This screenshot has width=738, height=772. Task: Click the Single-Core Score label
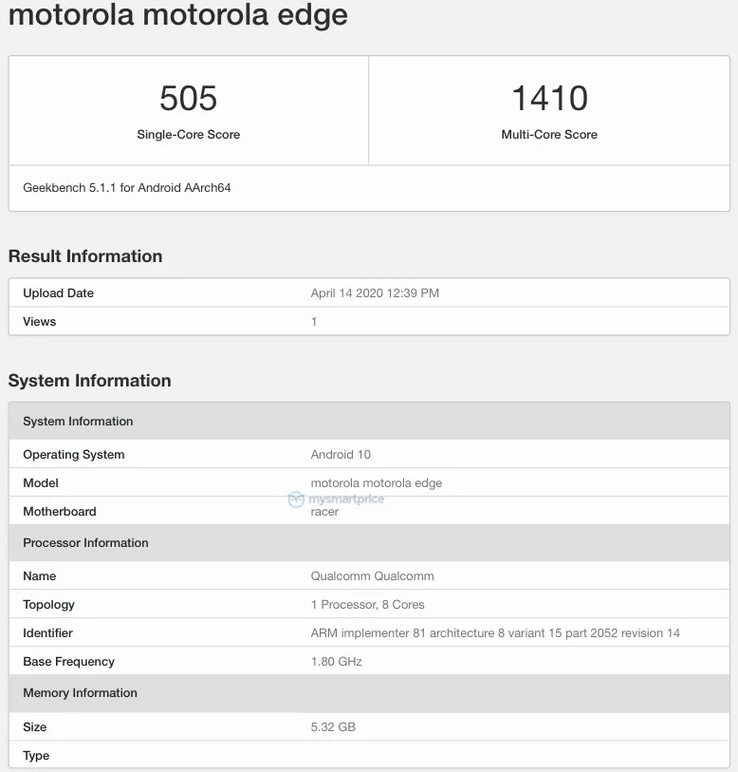click(x=188, y=134)
